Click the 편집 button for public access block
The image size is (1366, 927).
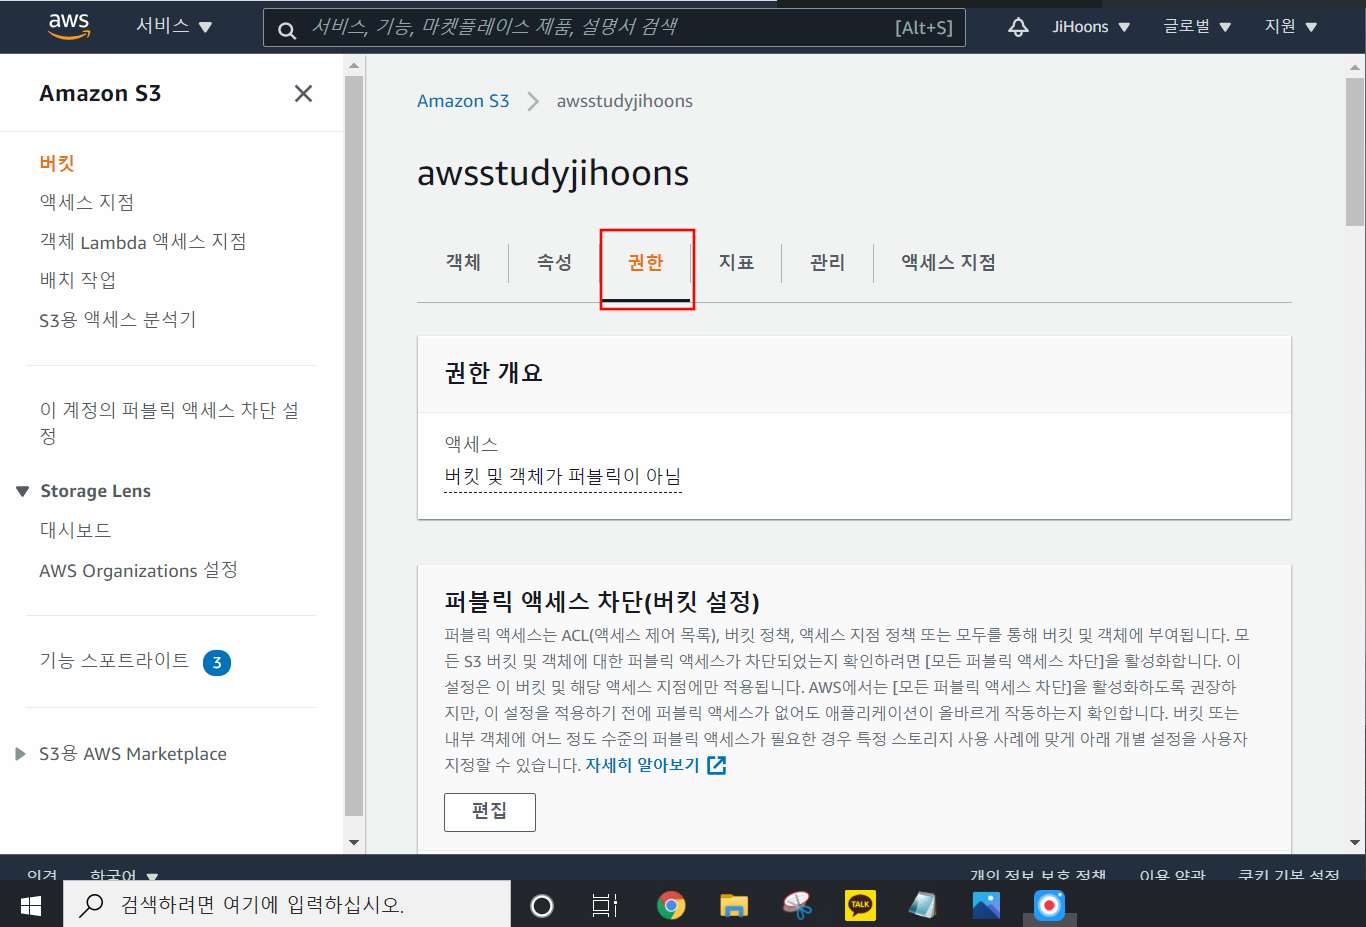[490, 812]
